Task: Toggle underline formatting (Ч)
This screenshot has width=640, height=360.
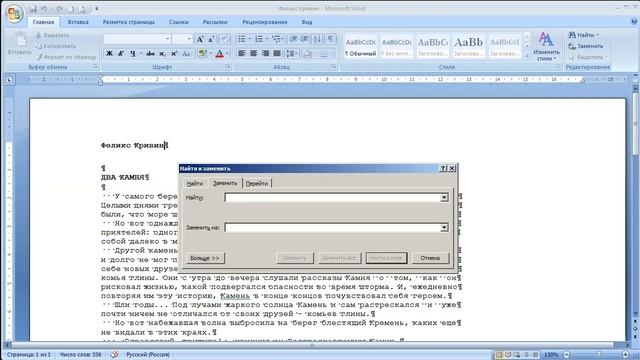Action: click(x=133, y=53)
